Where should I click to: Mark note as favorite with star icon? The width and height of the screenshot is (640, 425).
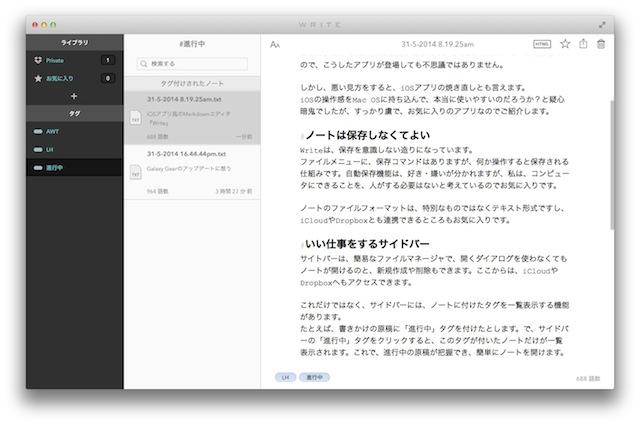565,44
